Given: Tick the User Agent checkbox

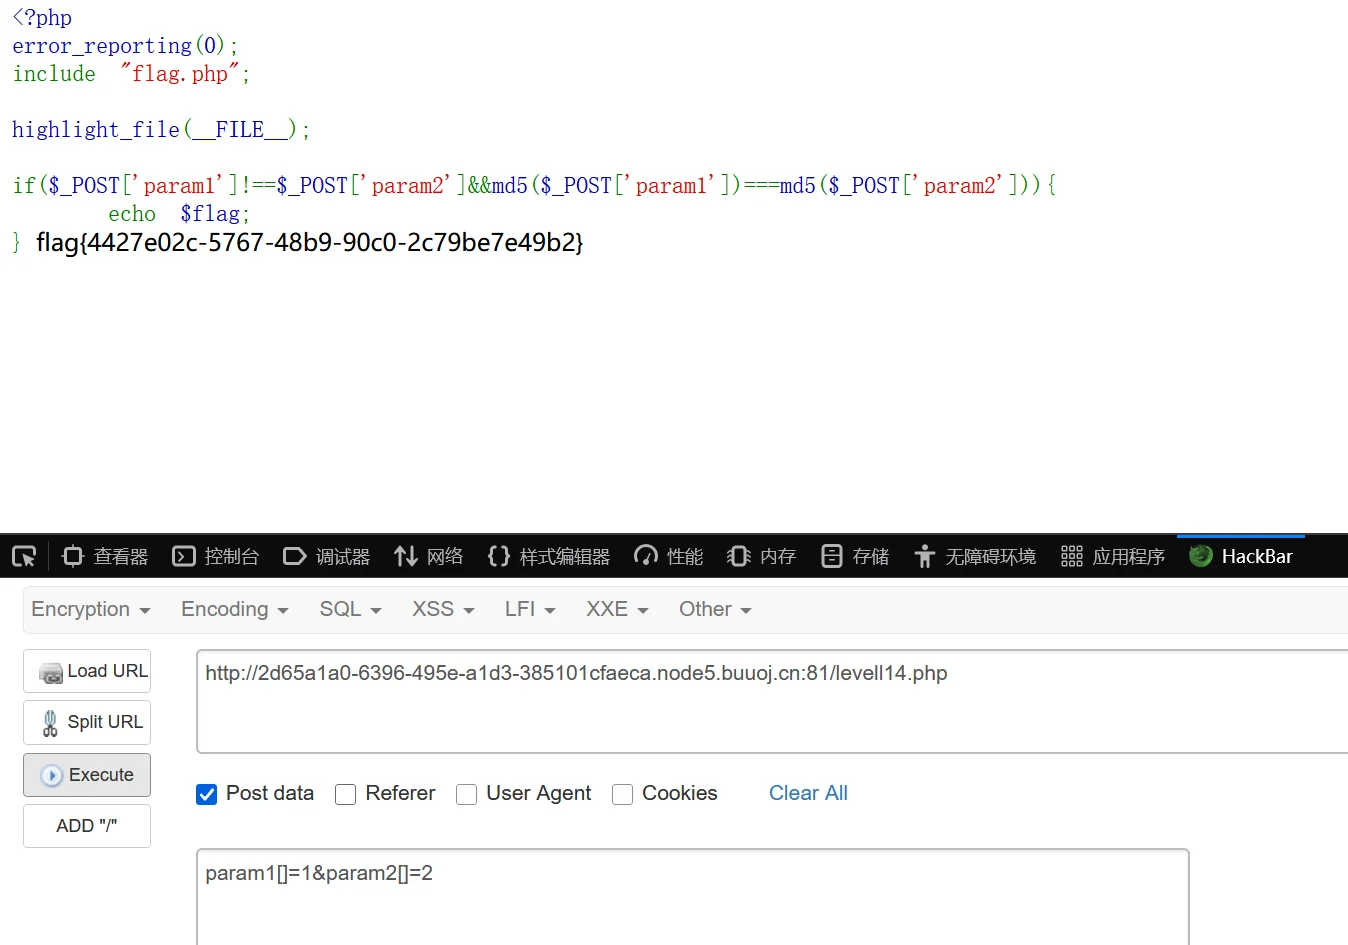Looking at the screenshot, I should 466,794.
